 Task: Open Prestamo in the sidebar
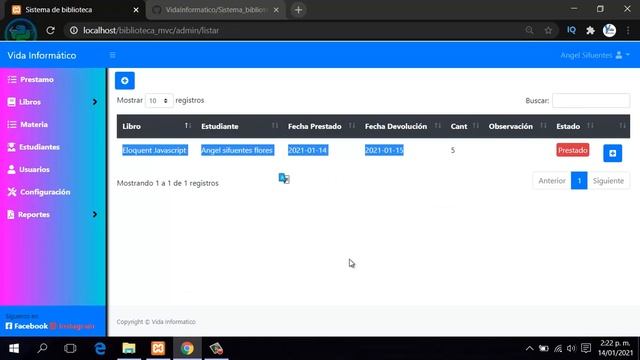37,80
